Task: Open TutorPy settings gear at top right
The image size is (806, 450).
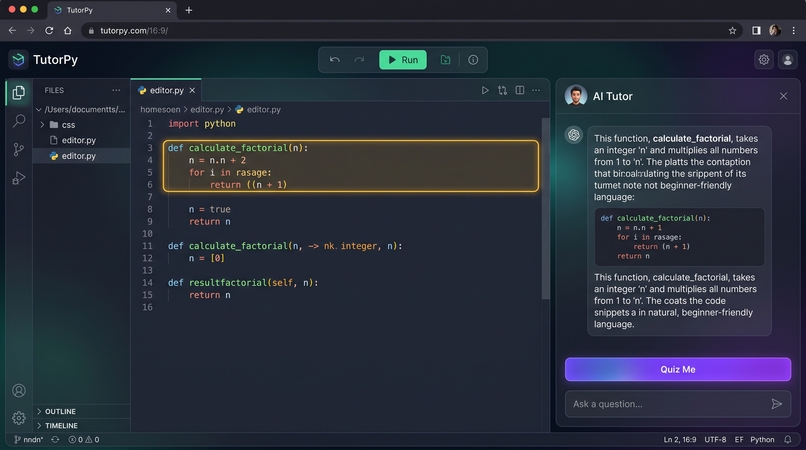Action: pos(764,60)
